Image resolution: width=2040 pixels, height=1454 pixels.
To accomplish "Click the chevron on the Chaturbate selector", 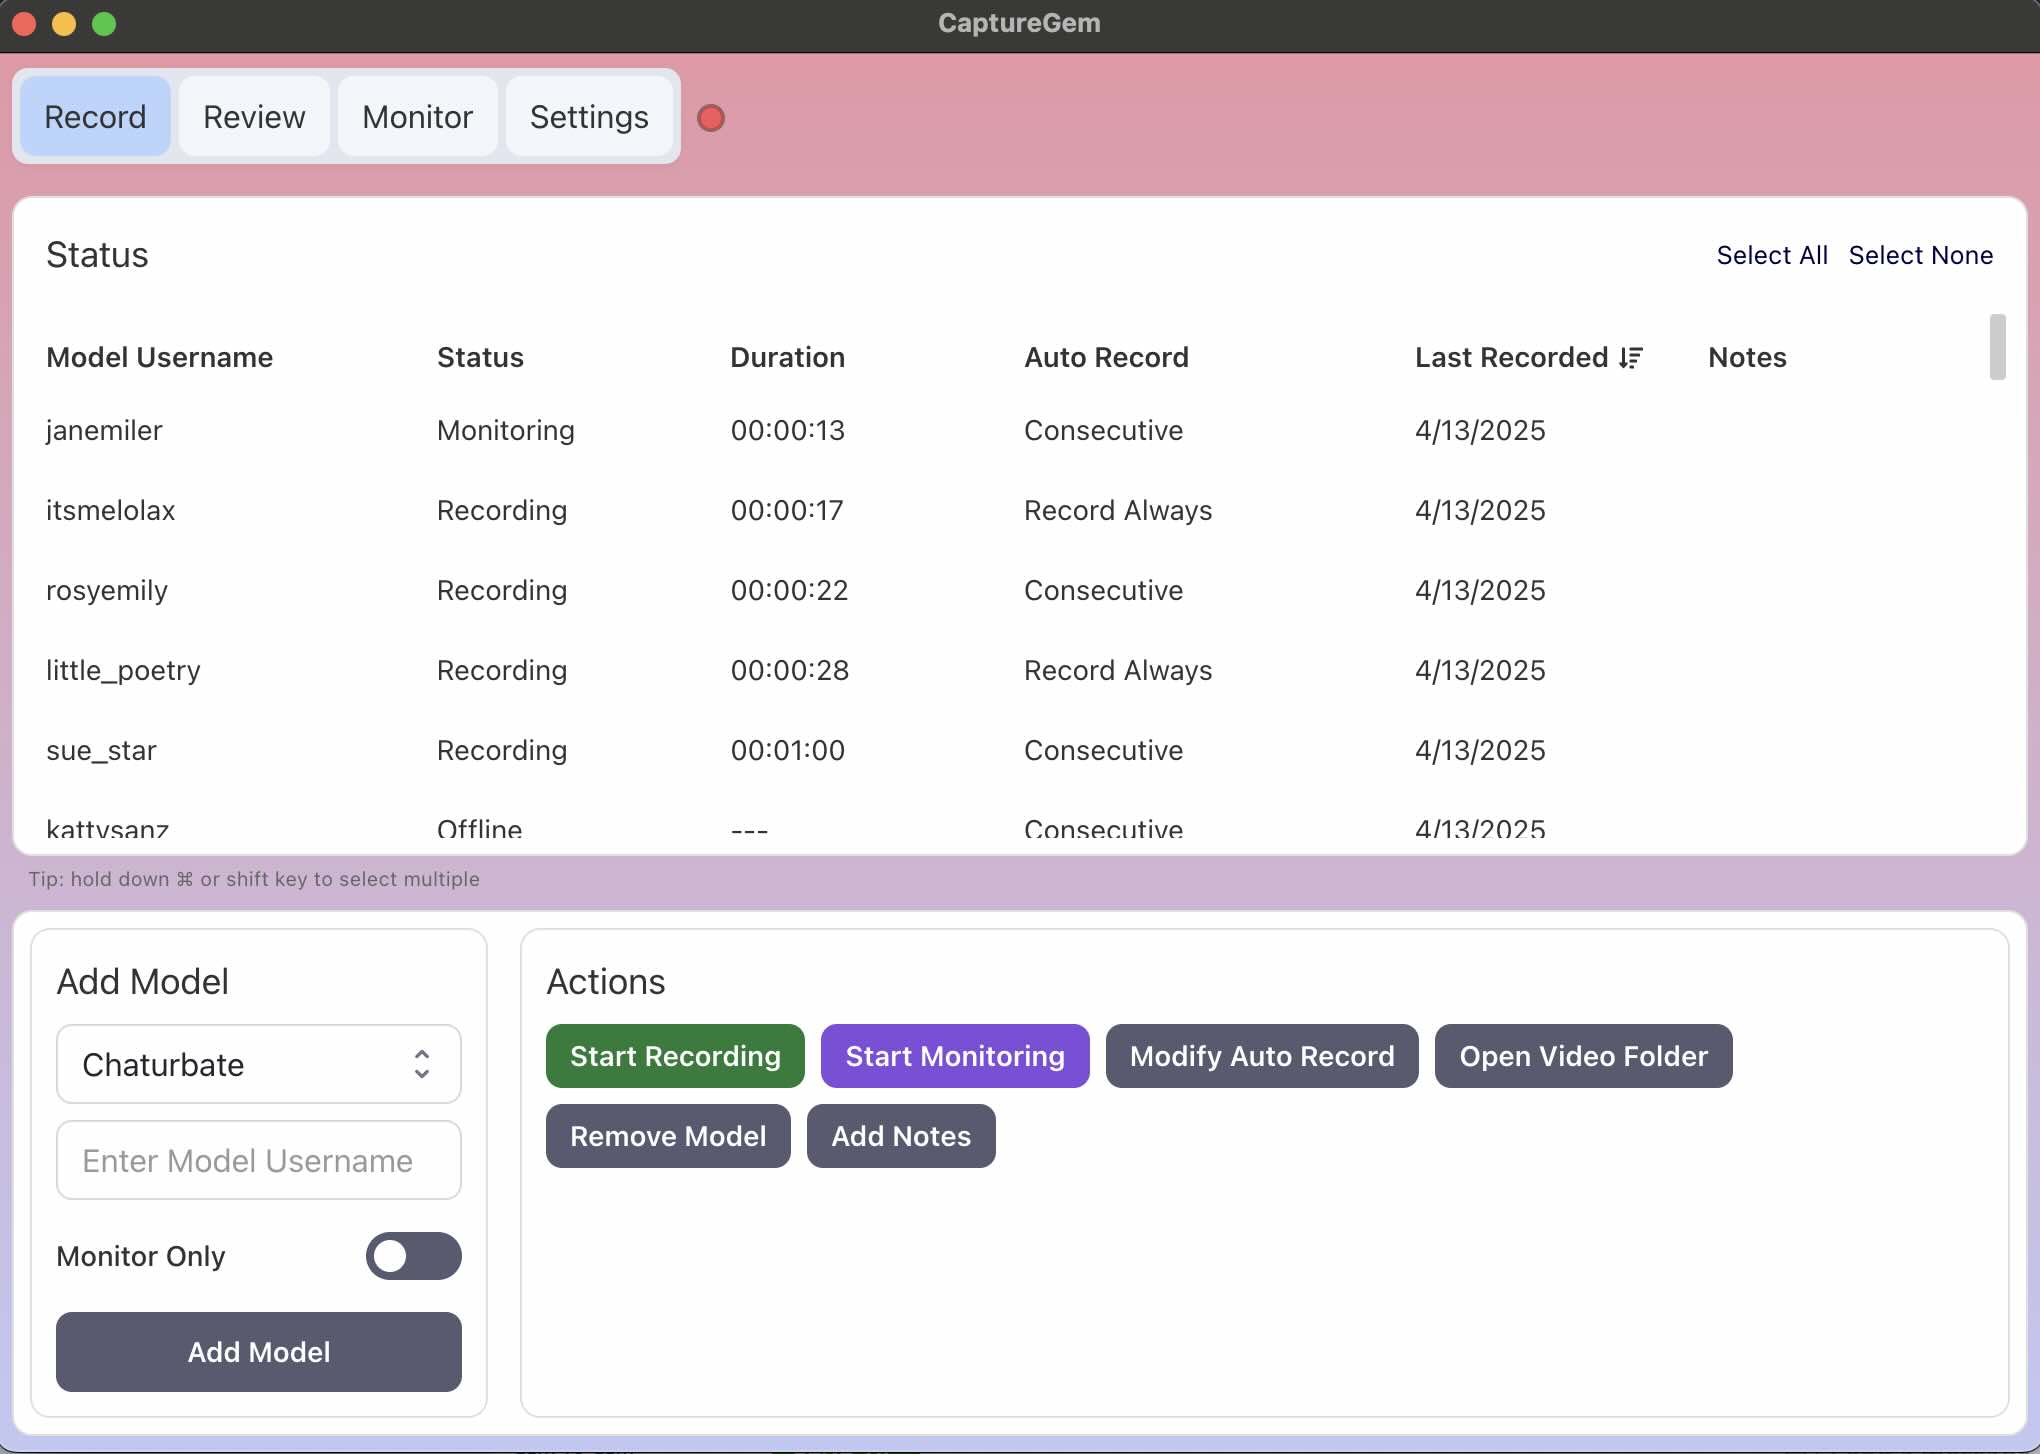I will (x=423, y=1064).
